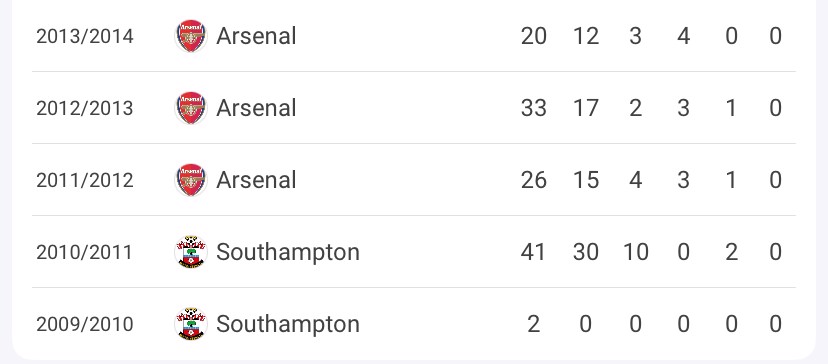Select the 2010/2011 season label

tap(84, 252)
